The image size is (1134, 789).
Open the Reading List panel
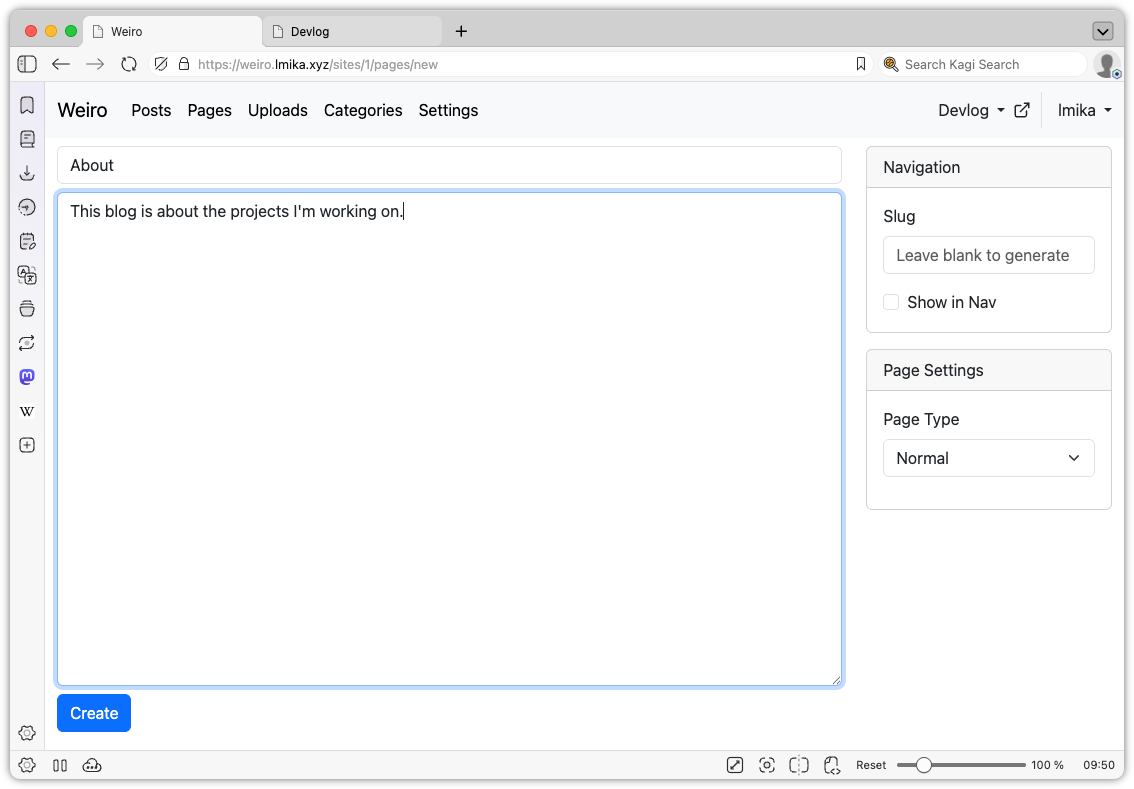pos(27,139)
